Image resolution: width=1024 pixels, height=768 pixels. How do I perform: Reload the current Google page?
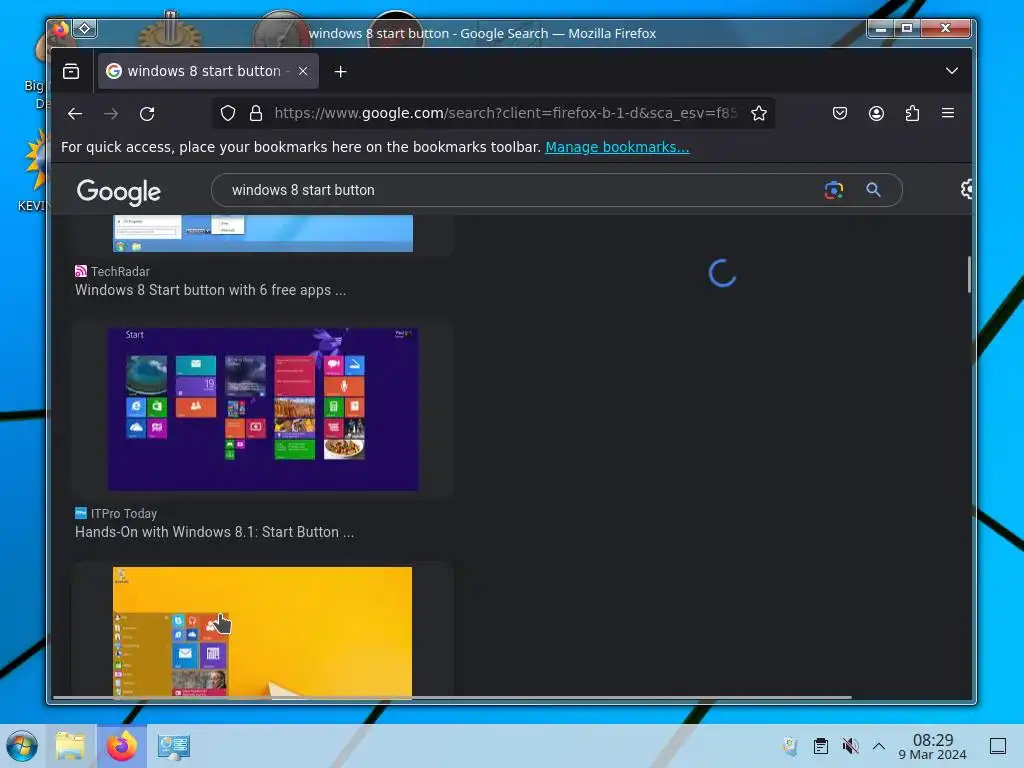point(147,114)
